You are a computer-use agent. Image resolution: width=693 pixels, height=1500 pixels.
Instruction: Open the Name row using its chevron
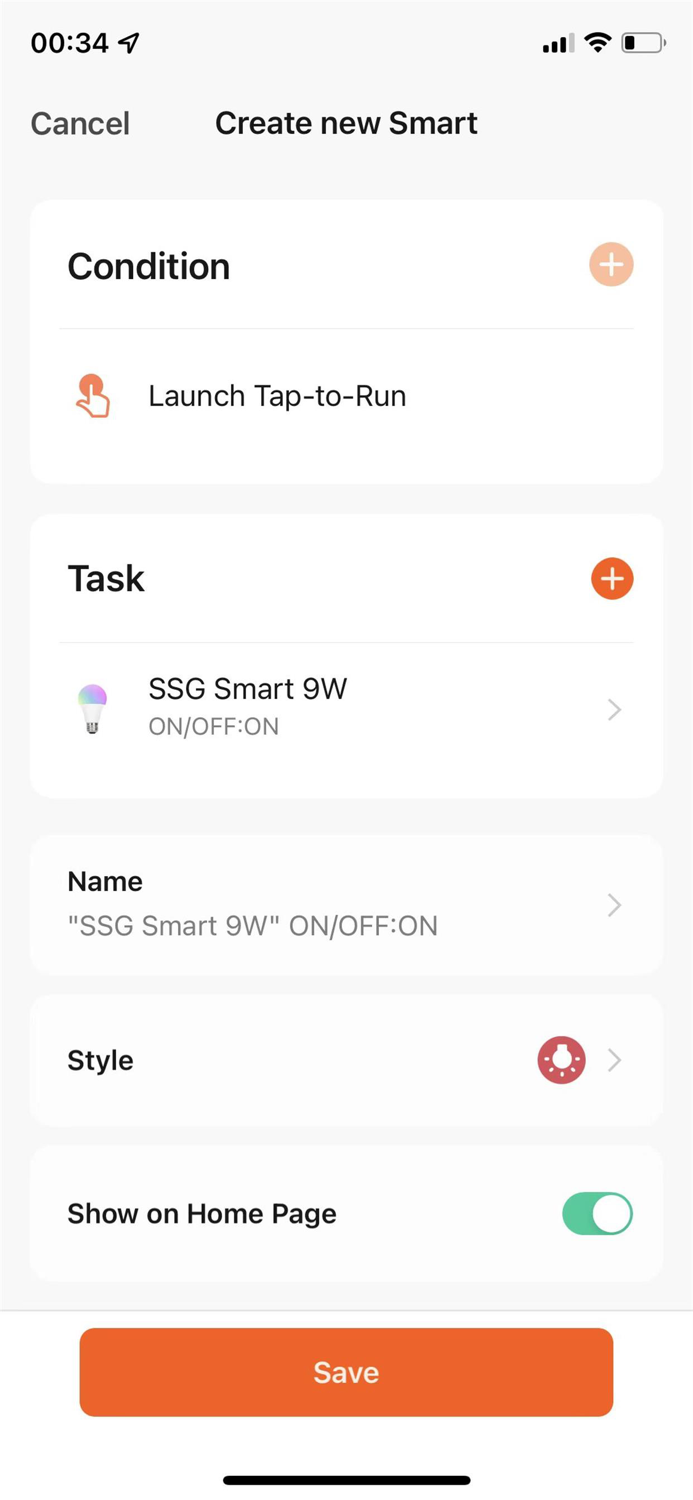(x=615, y=905)
